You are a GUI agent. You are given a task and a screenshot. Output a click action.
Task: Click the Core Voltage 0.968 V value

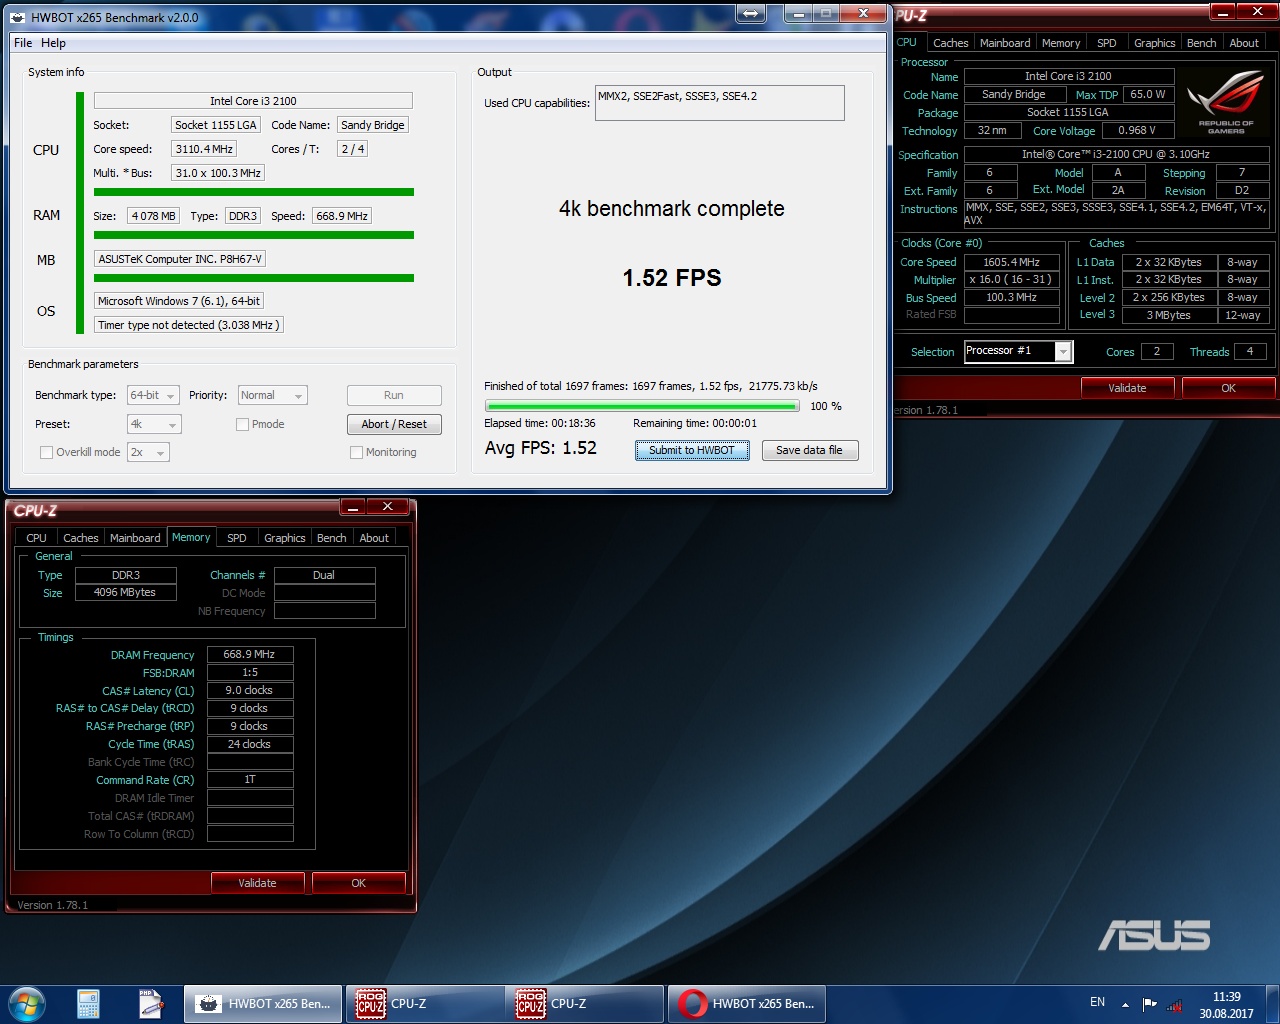tap(1137, 130)
